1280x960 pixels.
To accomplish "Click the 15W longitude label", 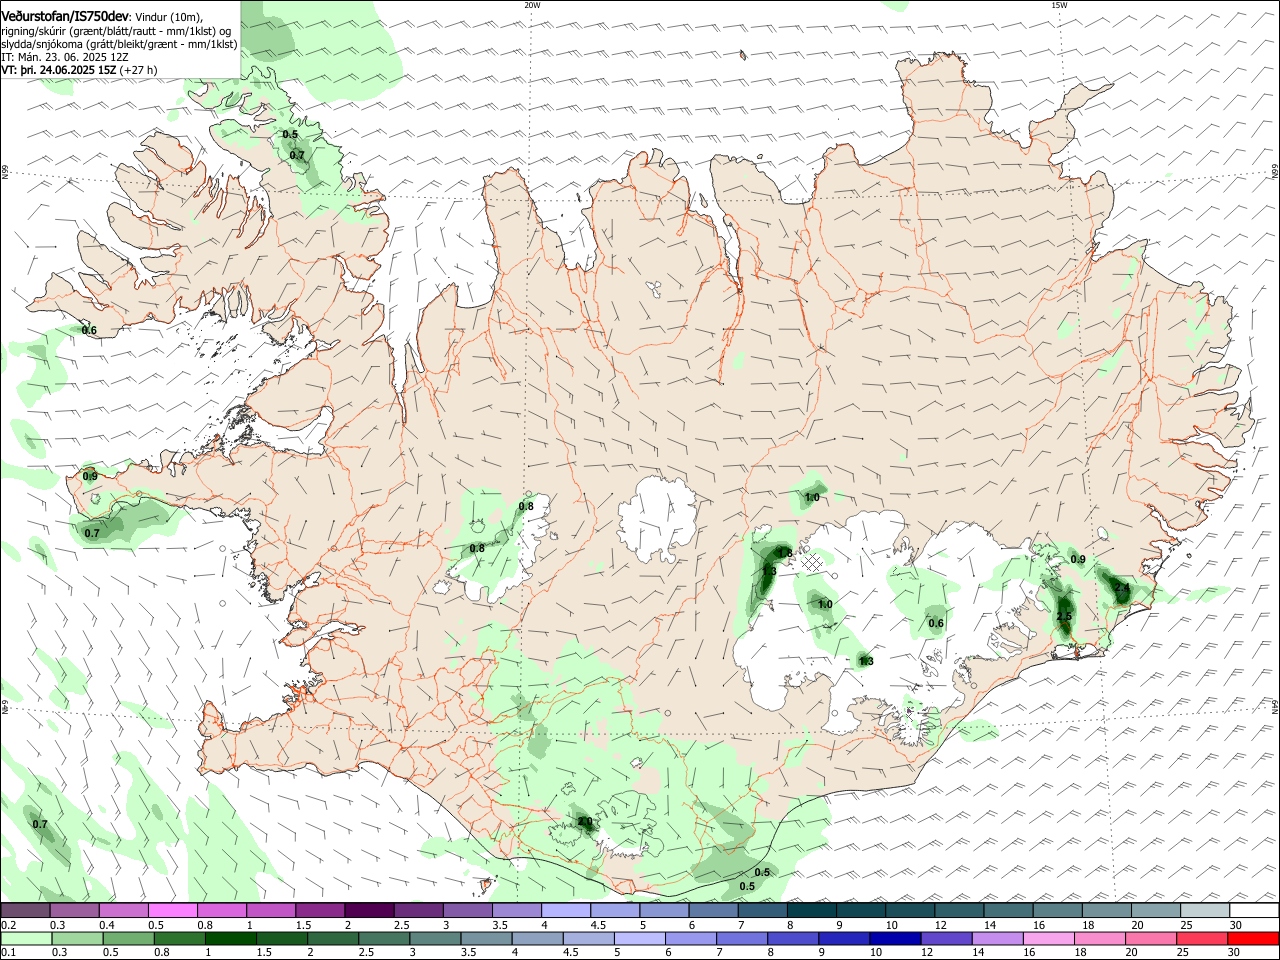I will point(1059,5).
